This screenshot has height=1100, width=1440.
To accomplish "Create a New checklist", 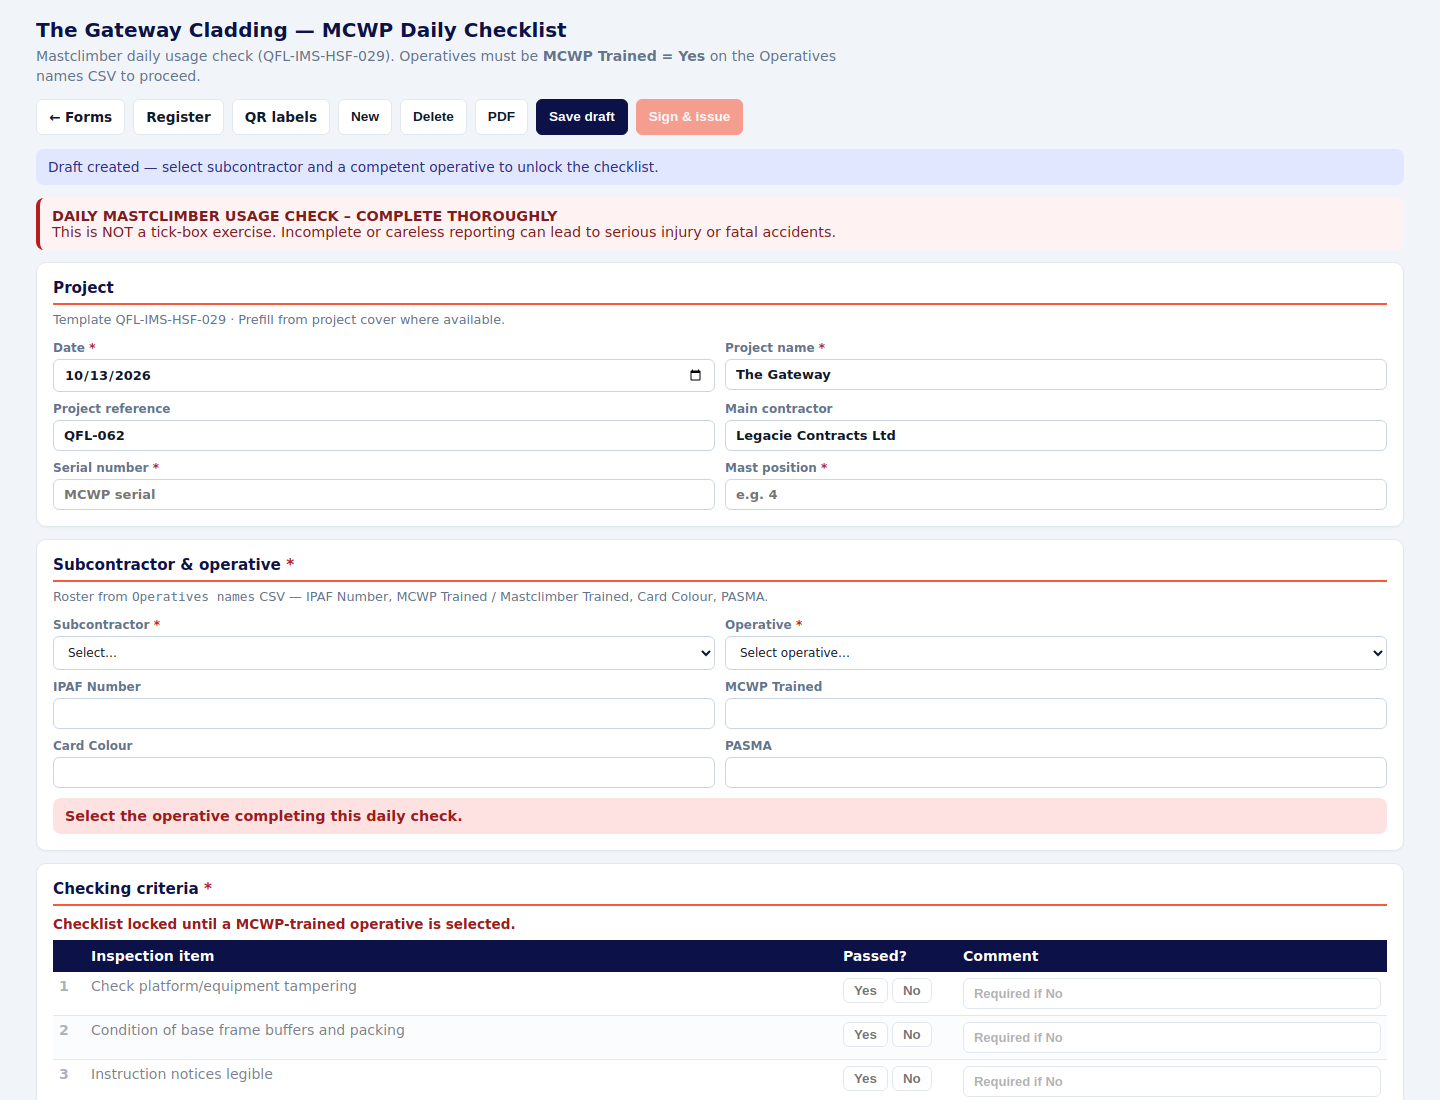I will click(x=365, y=117).
